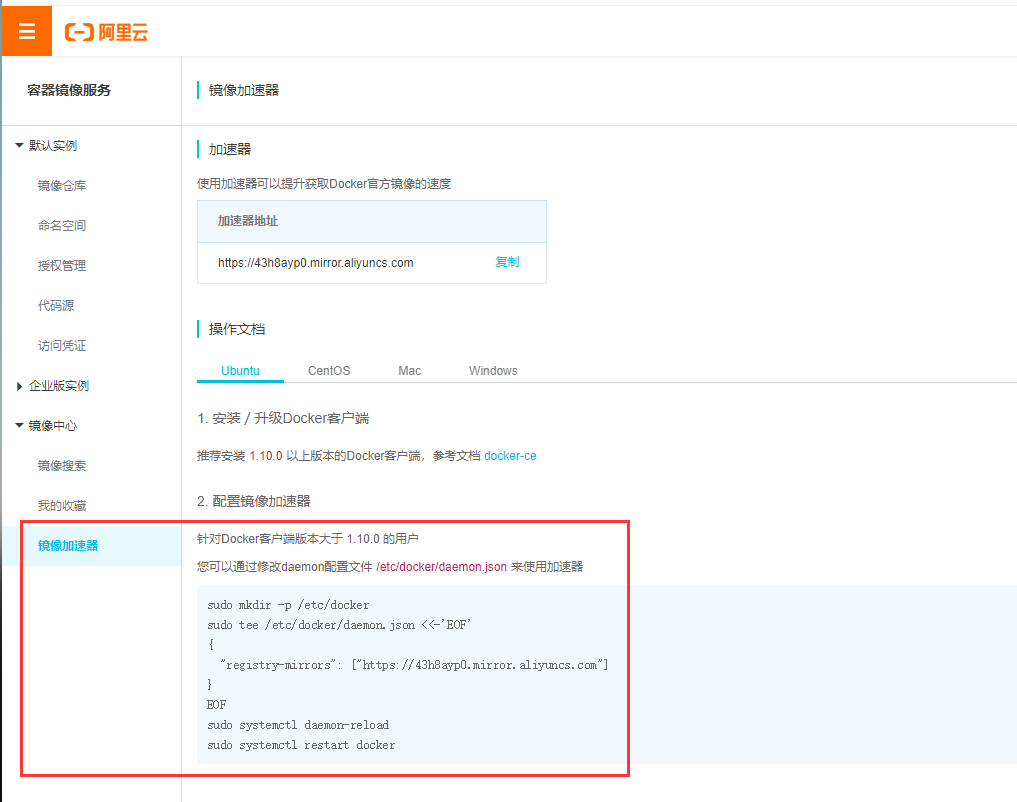Click the /etc/docker/daemon.json path text
This screenshot has width=1017, height=802.
[441, 567]
